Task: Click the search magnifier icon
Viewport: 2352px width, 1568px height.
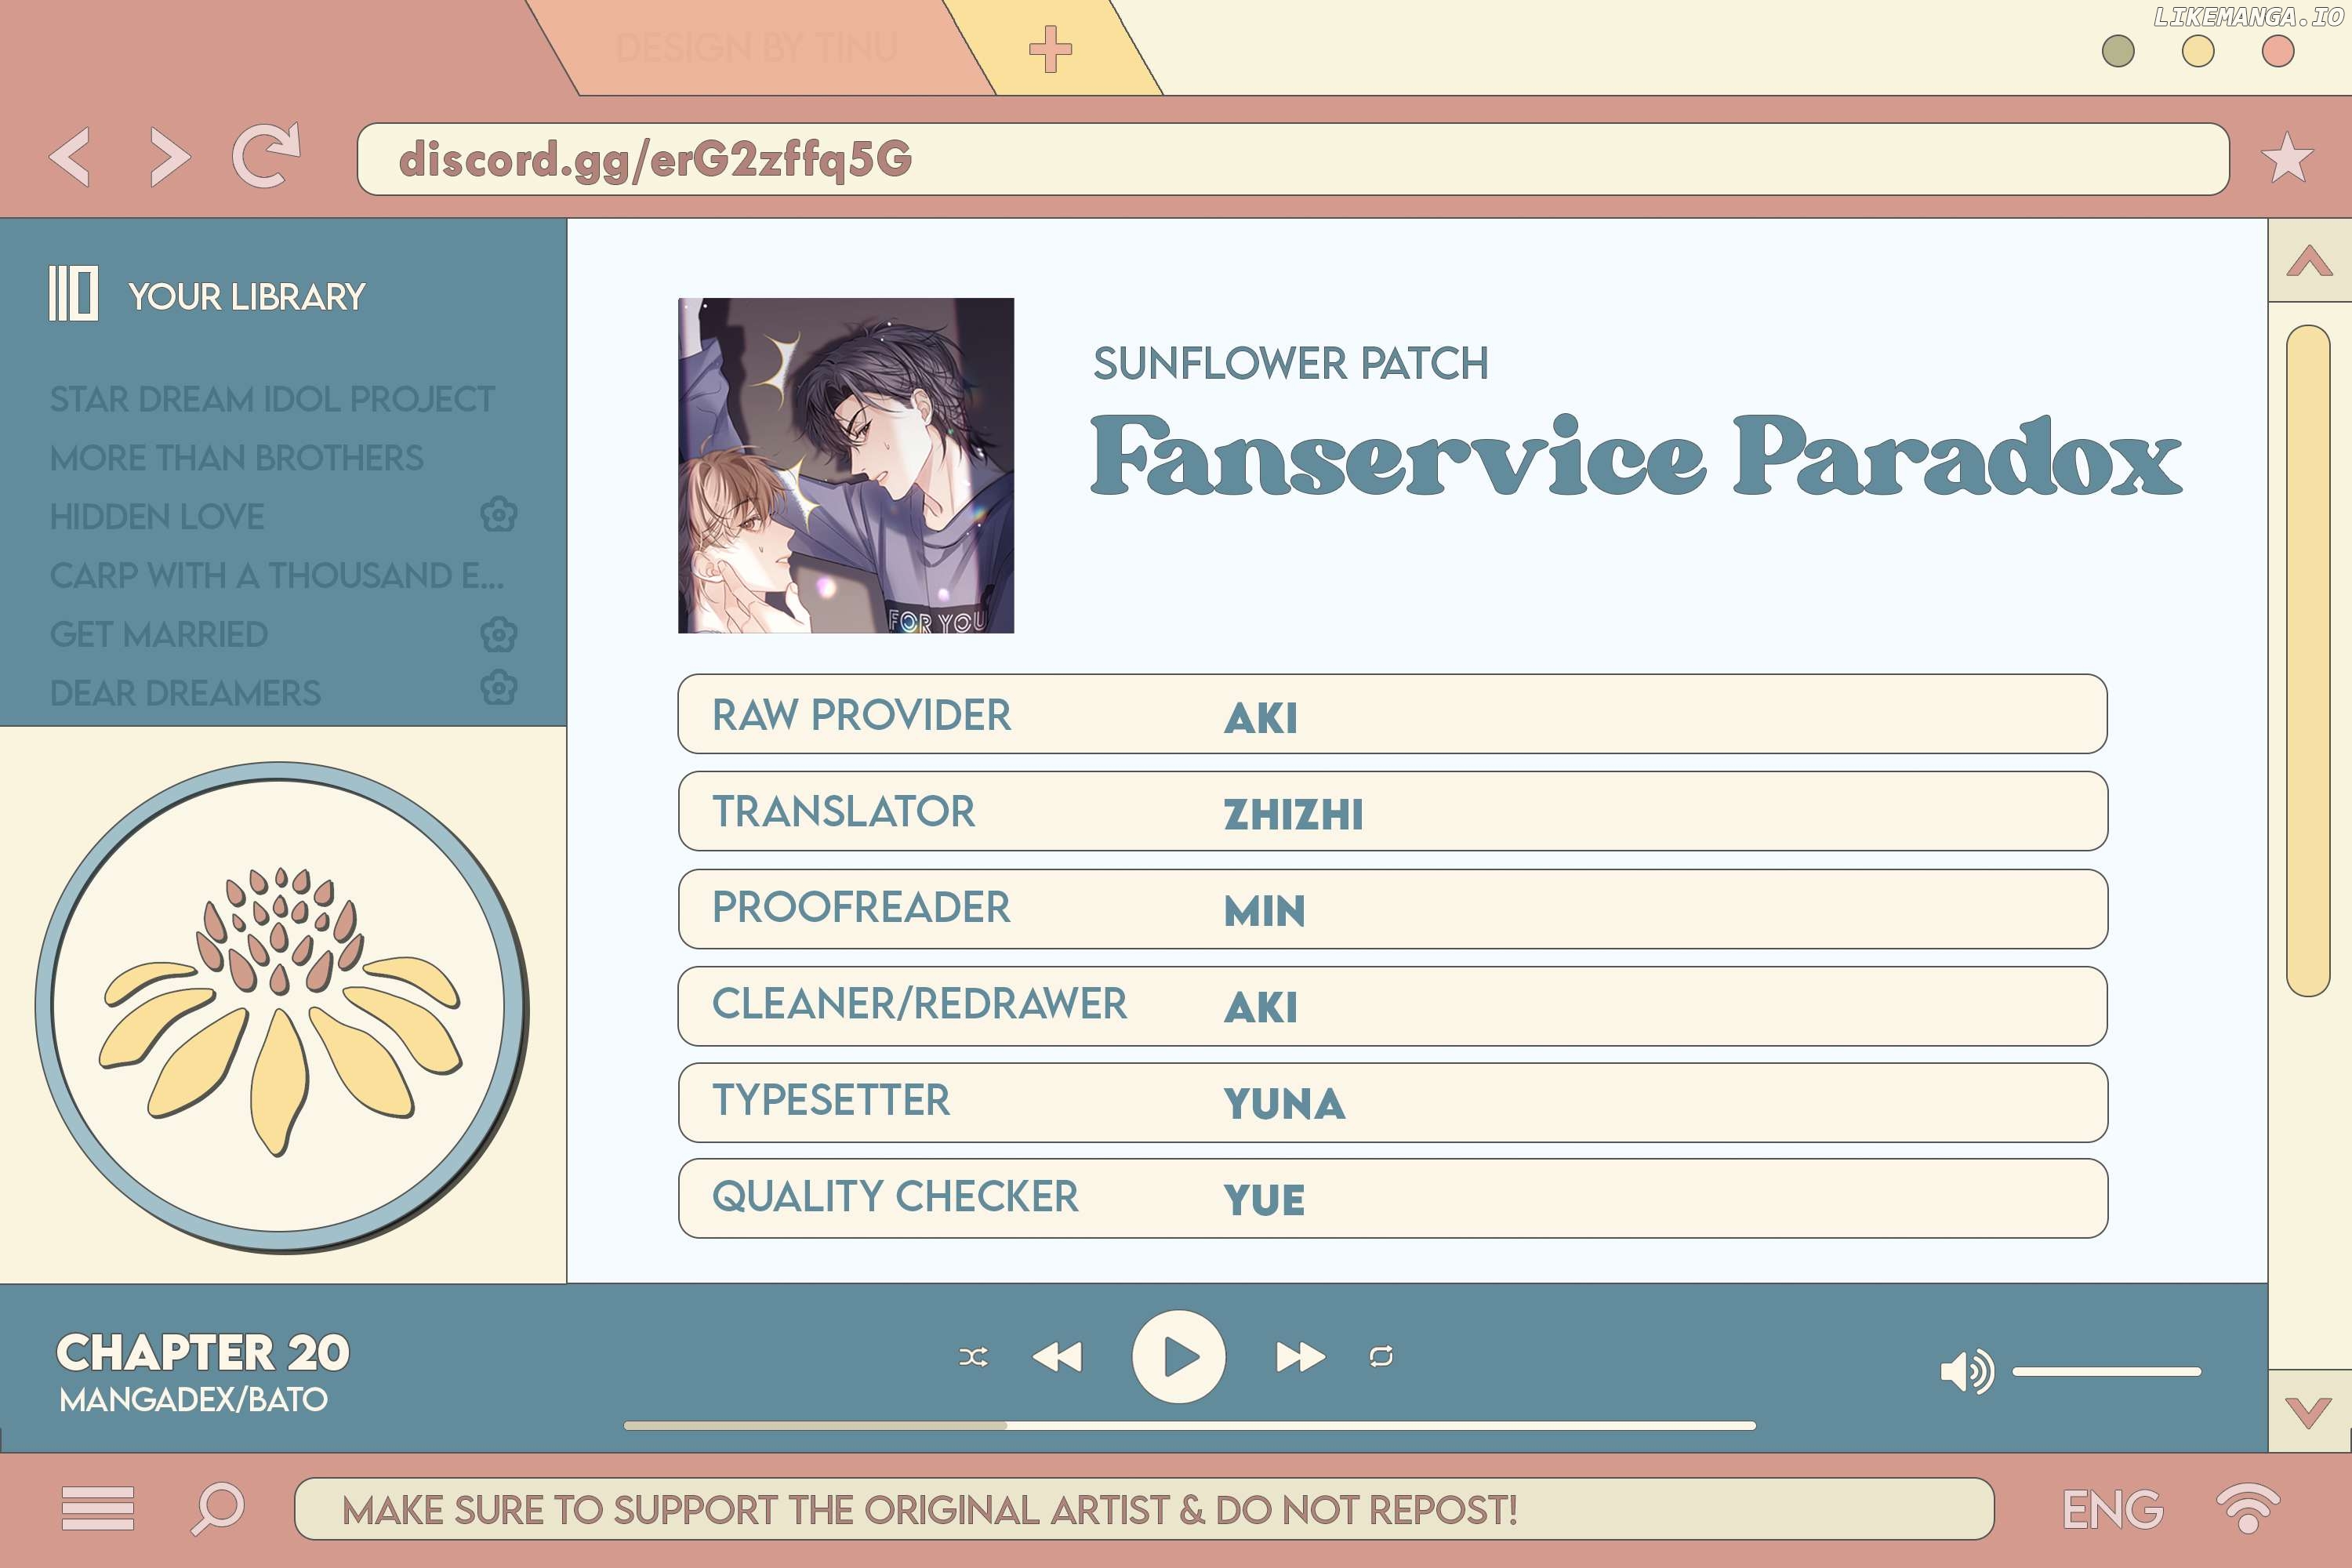Action: [x=218, y=1507]
